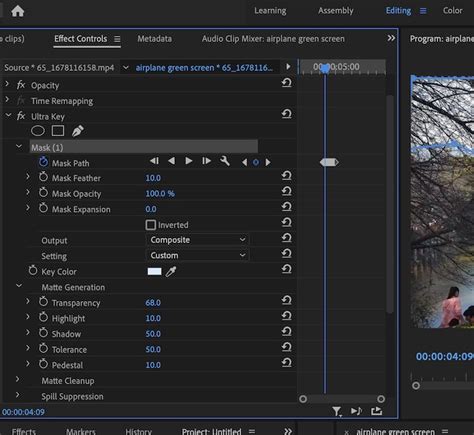This screenshot has height=435, width=474.
Task: Toggle the Inverted mask checkbox
Action: pyautogui.click(x=151, y=225)
